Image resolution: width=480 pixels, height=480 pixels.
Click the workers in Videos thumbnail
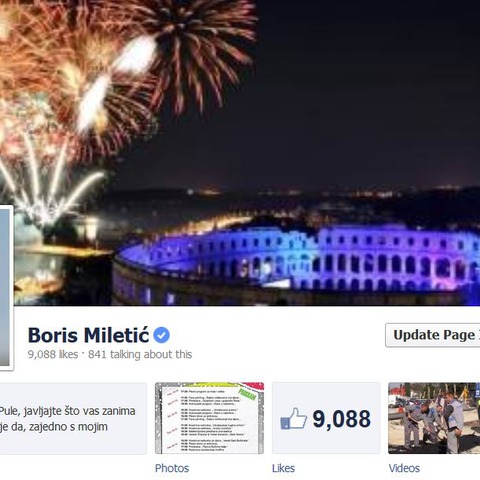(x=434, y=423)
